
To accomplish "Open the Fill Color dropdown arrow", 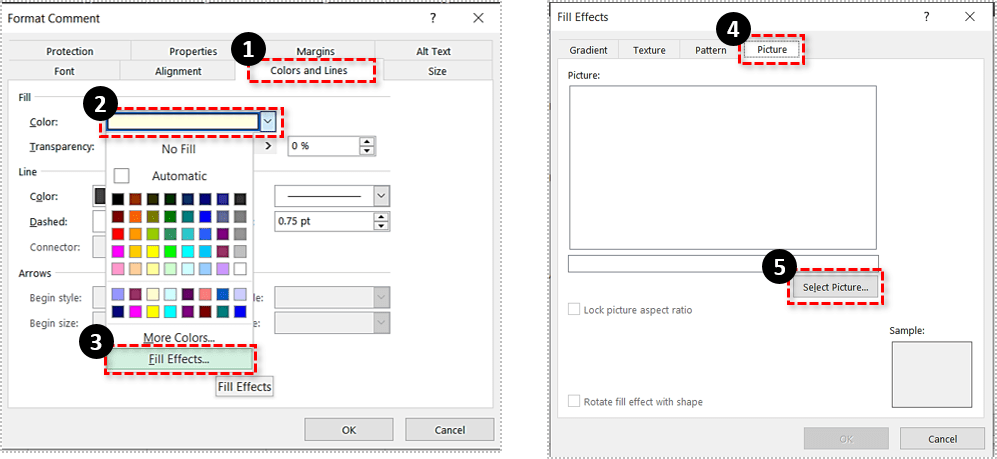I will pyautogui.click(x=268, y=121).
